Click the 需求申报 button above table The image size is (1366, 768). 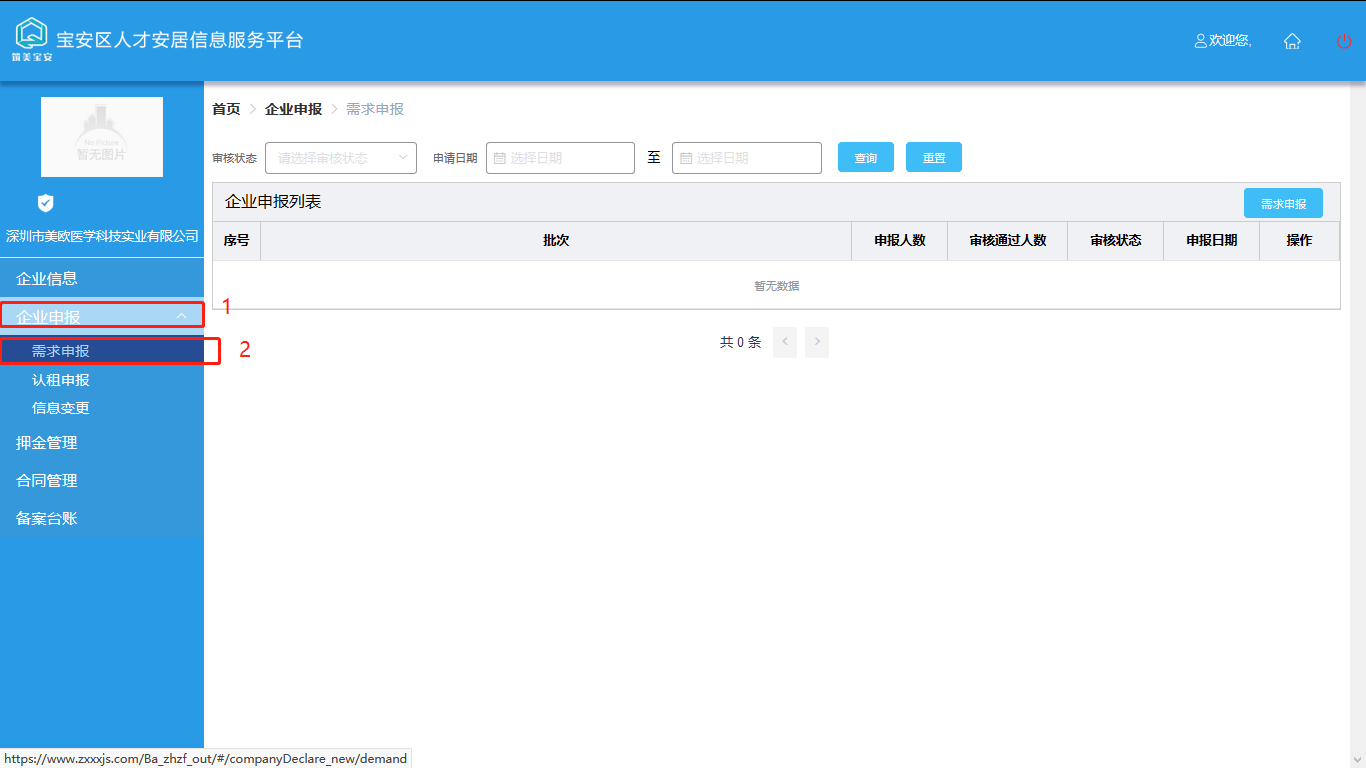pyautogui.click(x=1282, y=203)
